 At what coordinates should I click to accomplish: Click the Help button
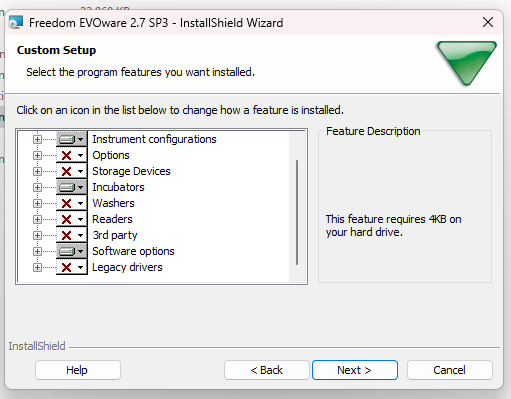coord(78,370)
